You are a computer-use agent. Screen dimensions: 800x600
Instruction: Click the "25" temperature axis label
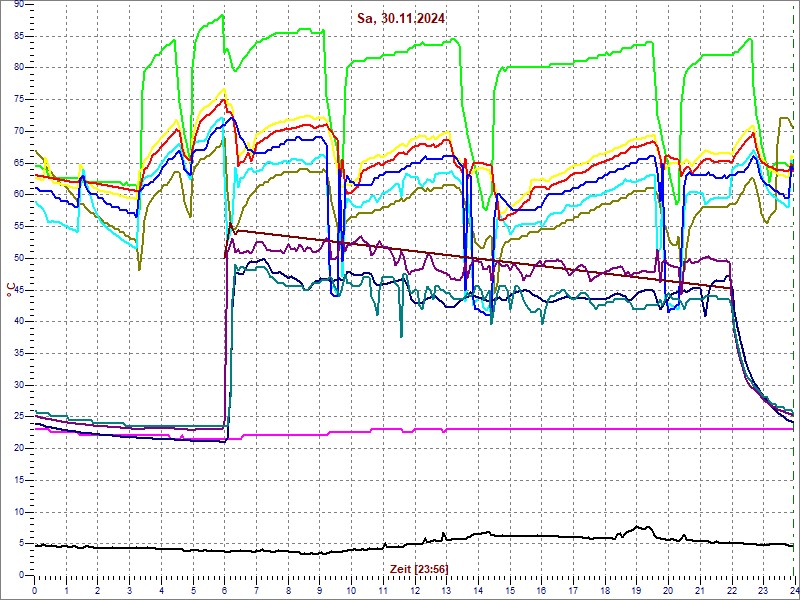(19, 417)
